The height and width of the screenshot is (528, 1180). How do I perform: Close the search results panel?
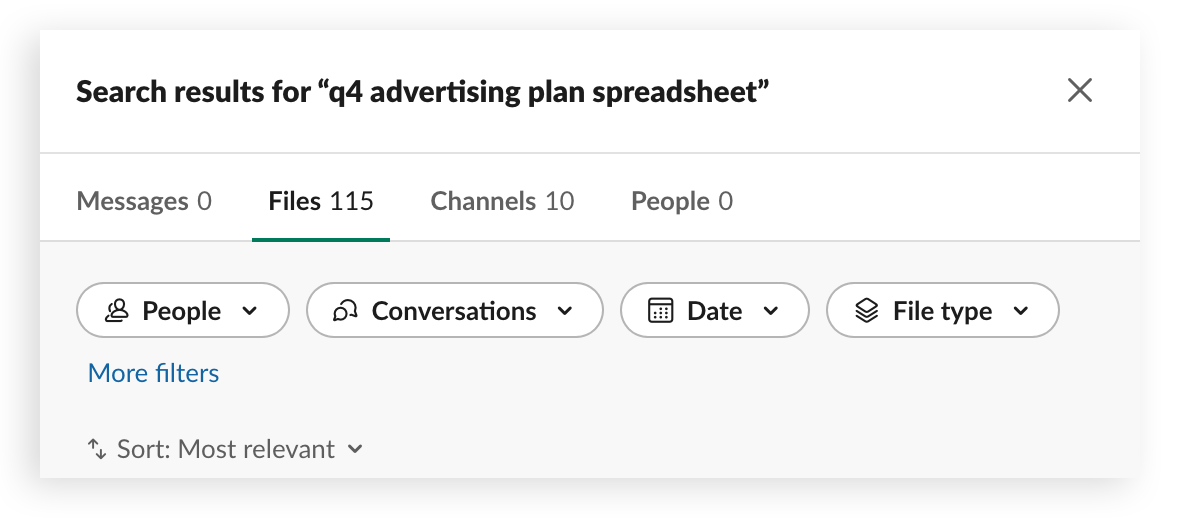1080,90
